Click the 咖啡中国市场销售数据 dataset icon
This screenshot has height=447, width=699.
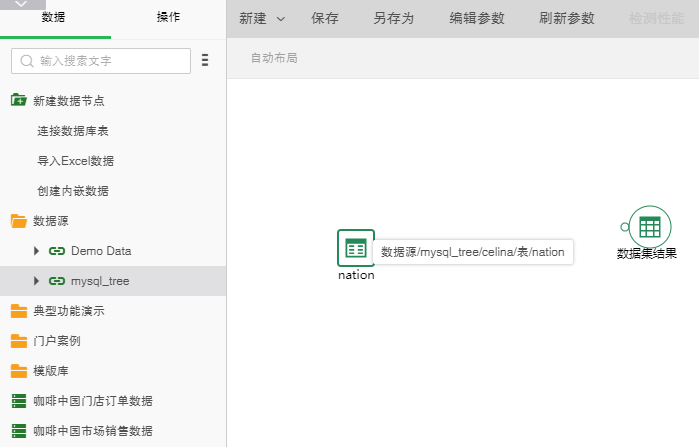point(19,431)
